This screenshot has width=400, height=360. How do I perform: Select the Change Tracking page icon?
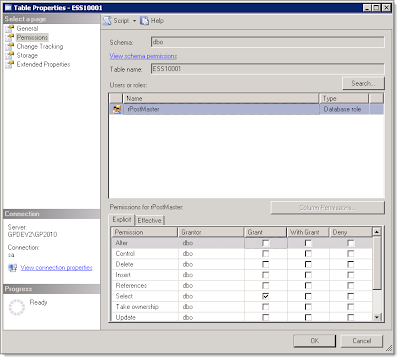click(10, 47)
